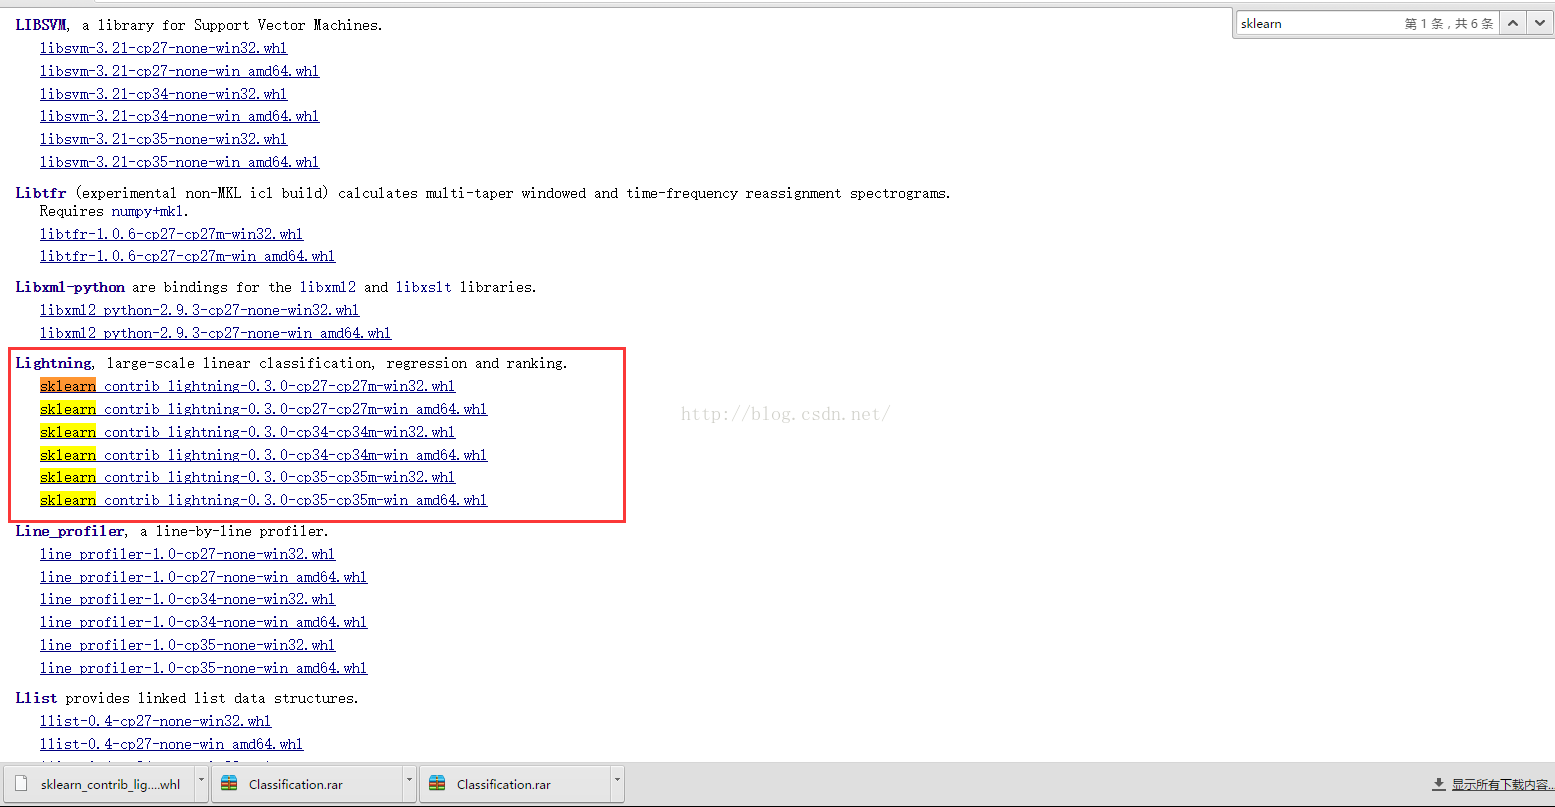Download llist-0.4-cp27-none-win32.whl
The width and height of the screenshot is (1555, 807).
pyautogui.click(x=155, y=721)
